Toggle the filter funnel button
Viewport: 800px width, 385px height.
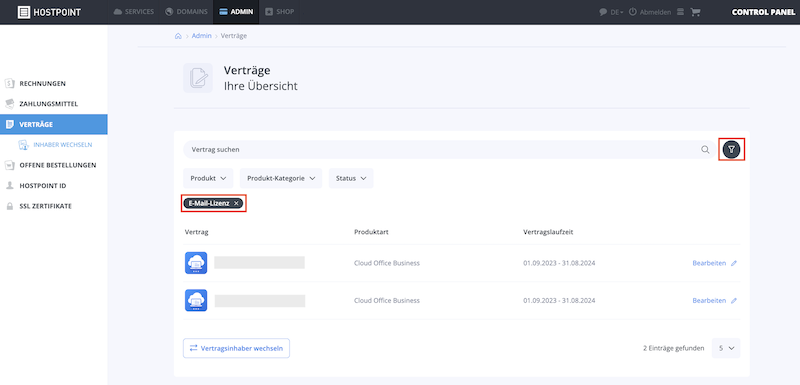point(732,149)
